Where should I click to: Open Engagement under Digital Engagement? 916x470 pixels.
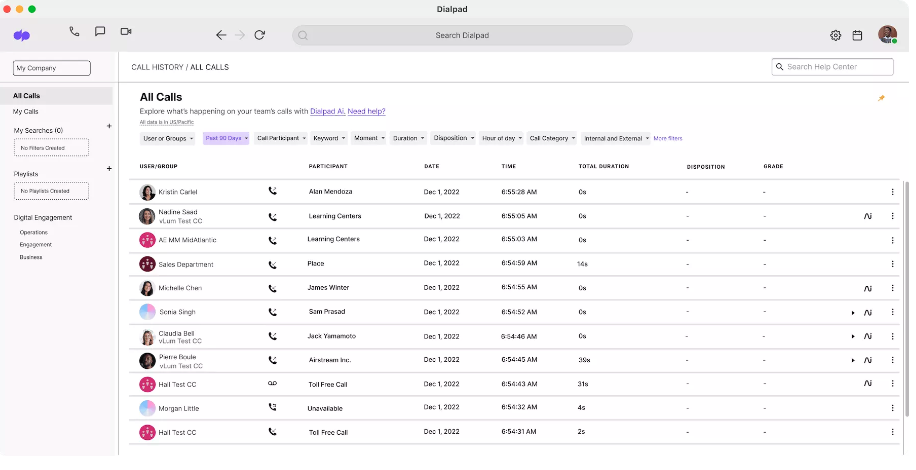(x=36, y=245)
